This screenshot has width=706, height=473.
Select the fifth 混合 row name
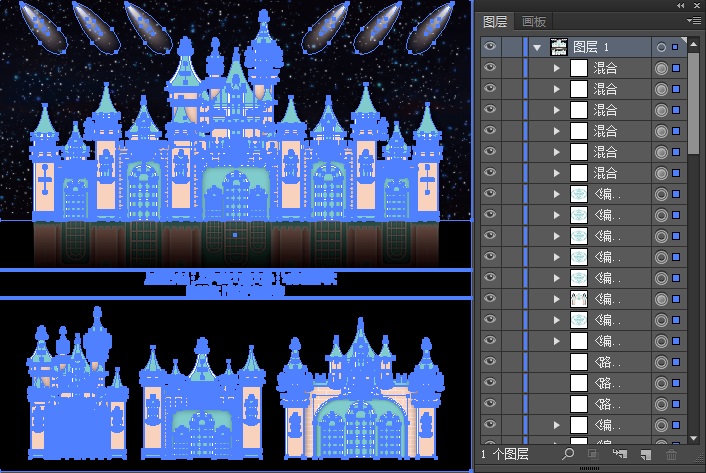(605, 152)
